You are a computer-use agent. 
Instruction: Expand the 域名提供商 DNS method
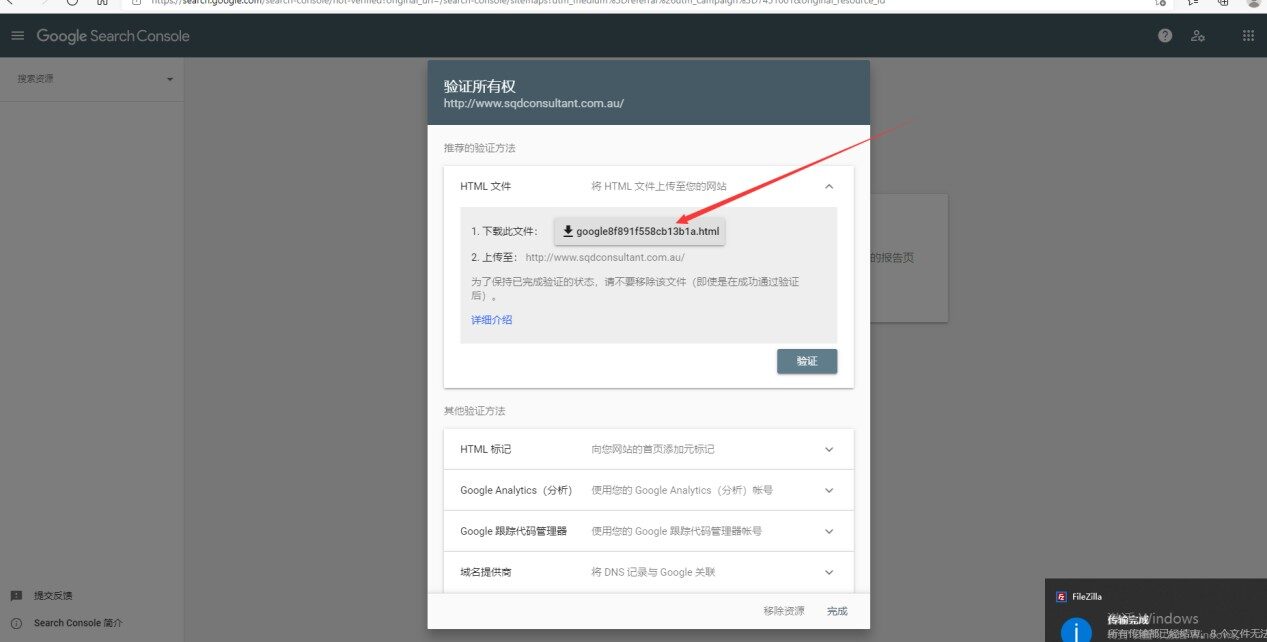pyautogui.click(x=828, y=572)
